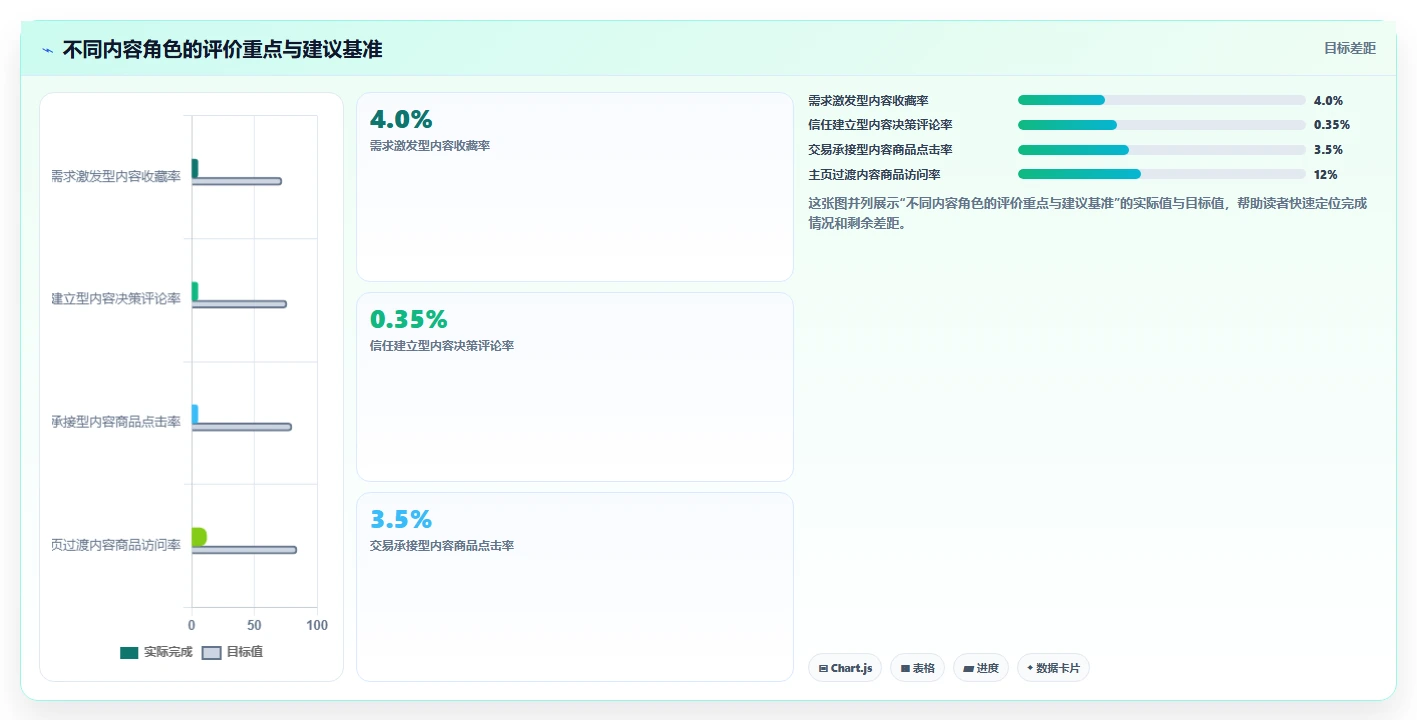Click the 4.0% value in the first card
Image resolution: width=1417 pixels, height=720 pixels.
pos(401,120)
